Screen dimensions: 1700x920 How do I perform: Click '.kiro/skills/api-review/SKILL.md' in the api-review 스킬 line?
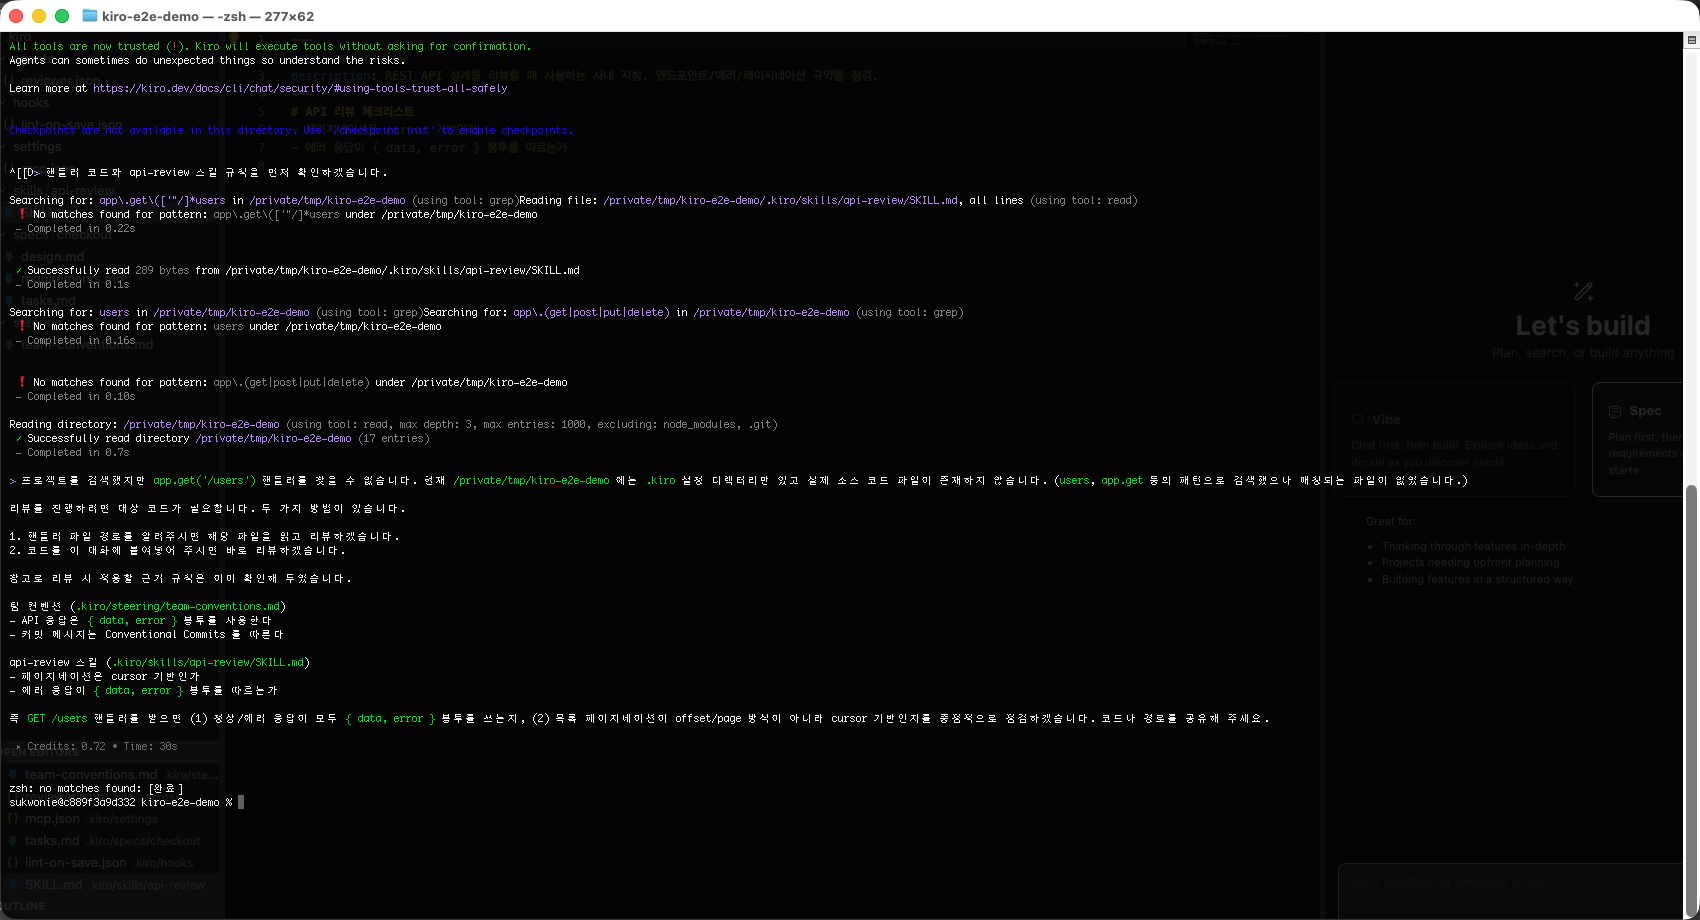click(207, 662)
